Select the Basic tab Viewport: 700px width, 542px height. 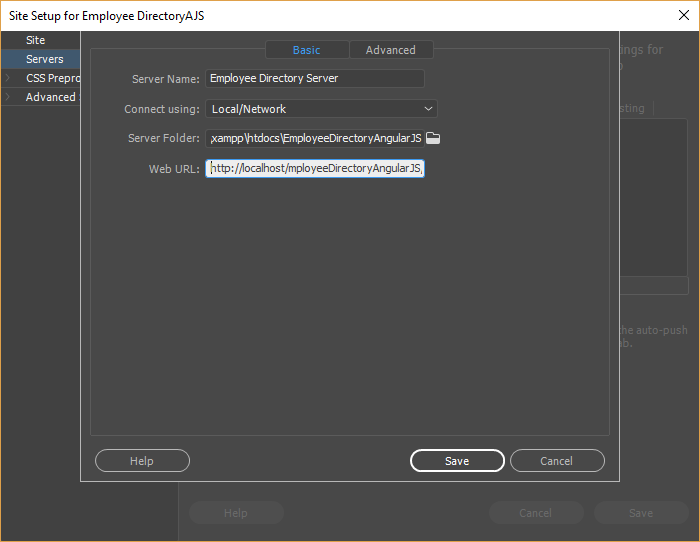coord(307,50)
